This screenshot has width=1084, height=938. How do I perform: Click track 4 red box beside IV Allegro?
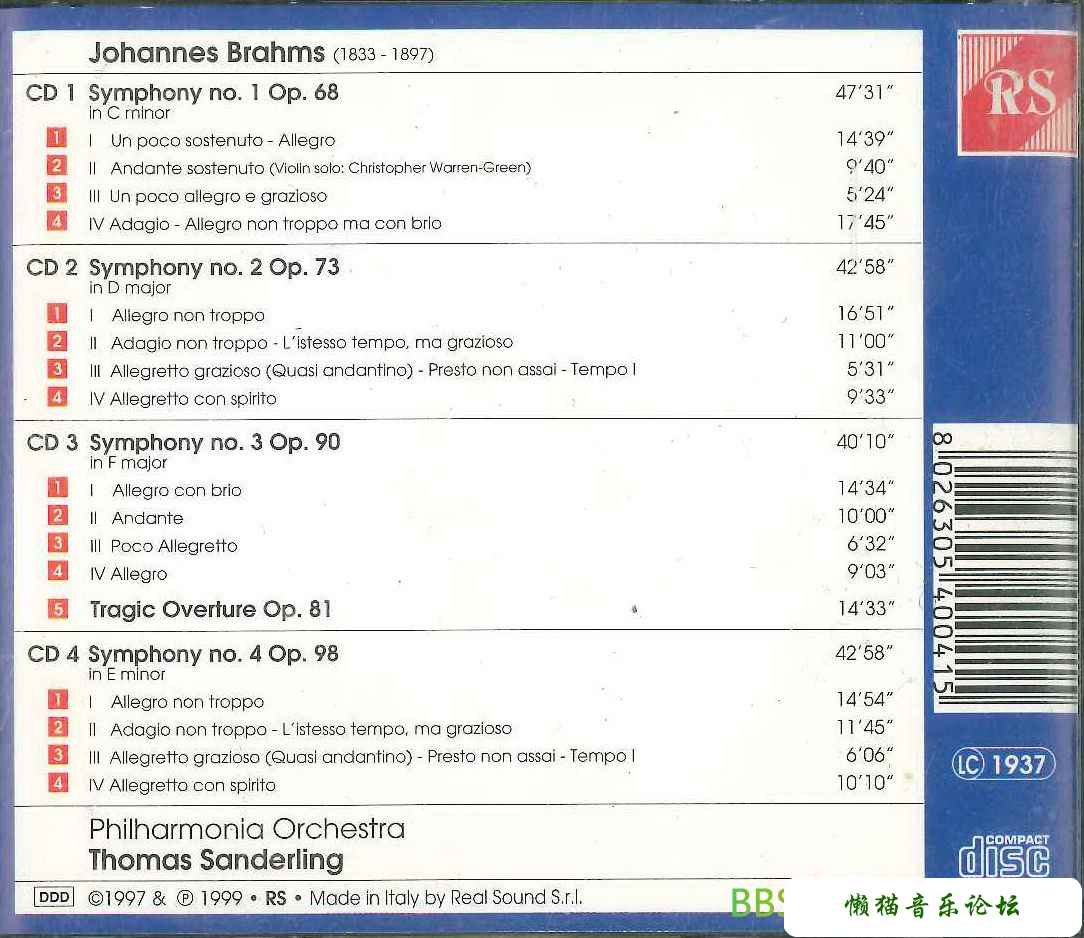tap(57, 571)
